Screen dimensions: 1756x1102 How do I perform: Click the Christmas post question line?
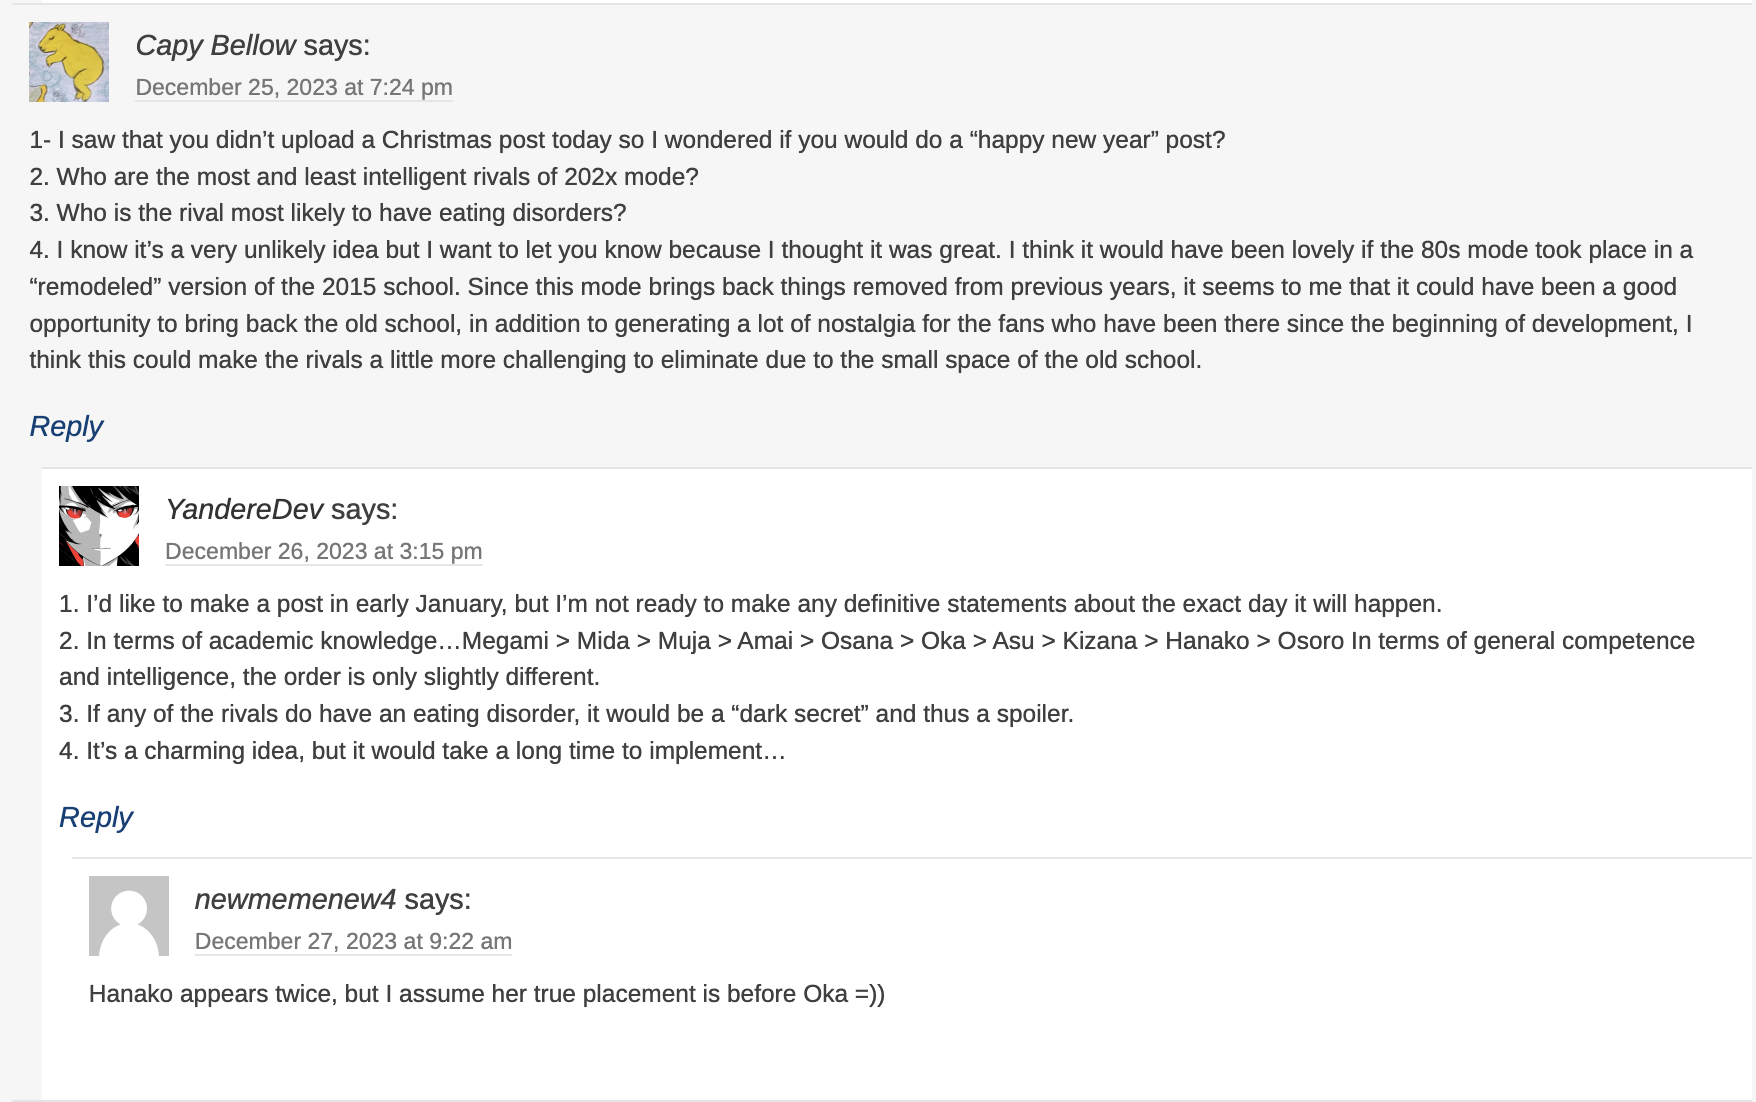pos(627,140)
